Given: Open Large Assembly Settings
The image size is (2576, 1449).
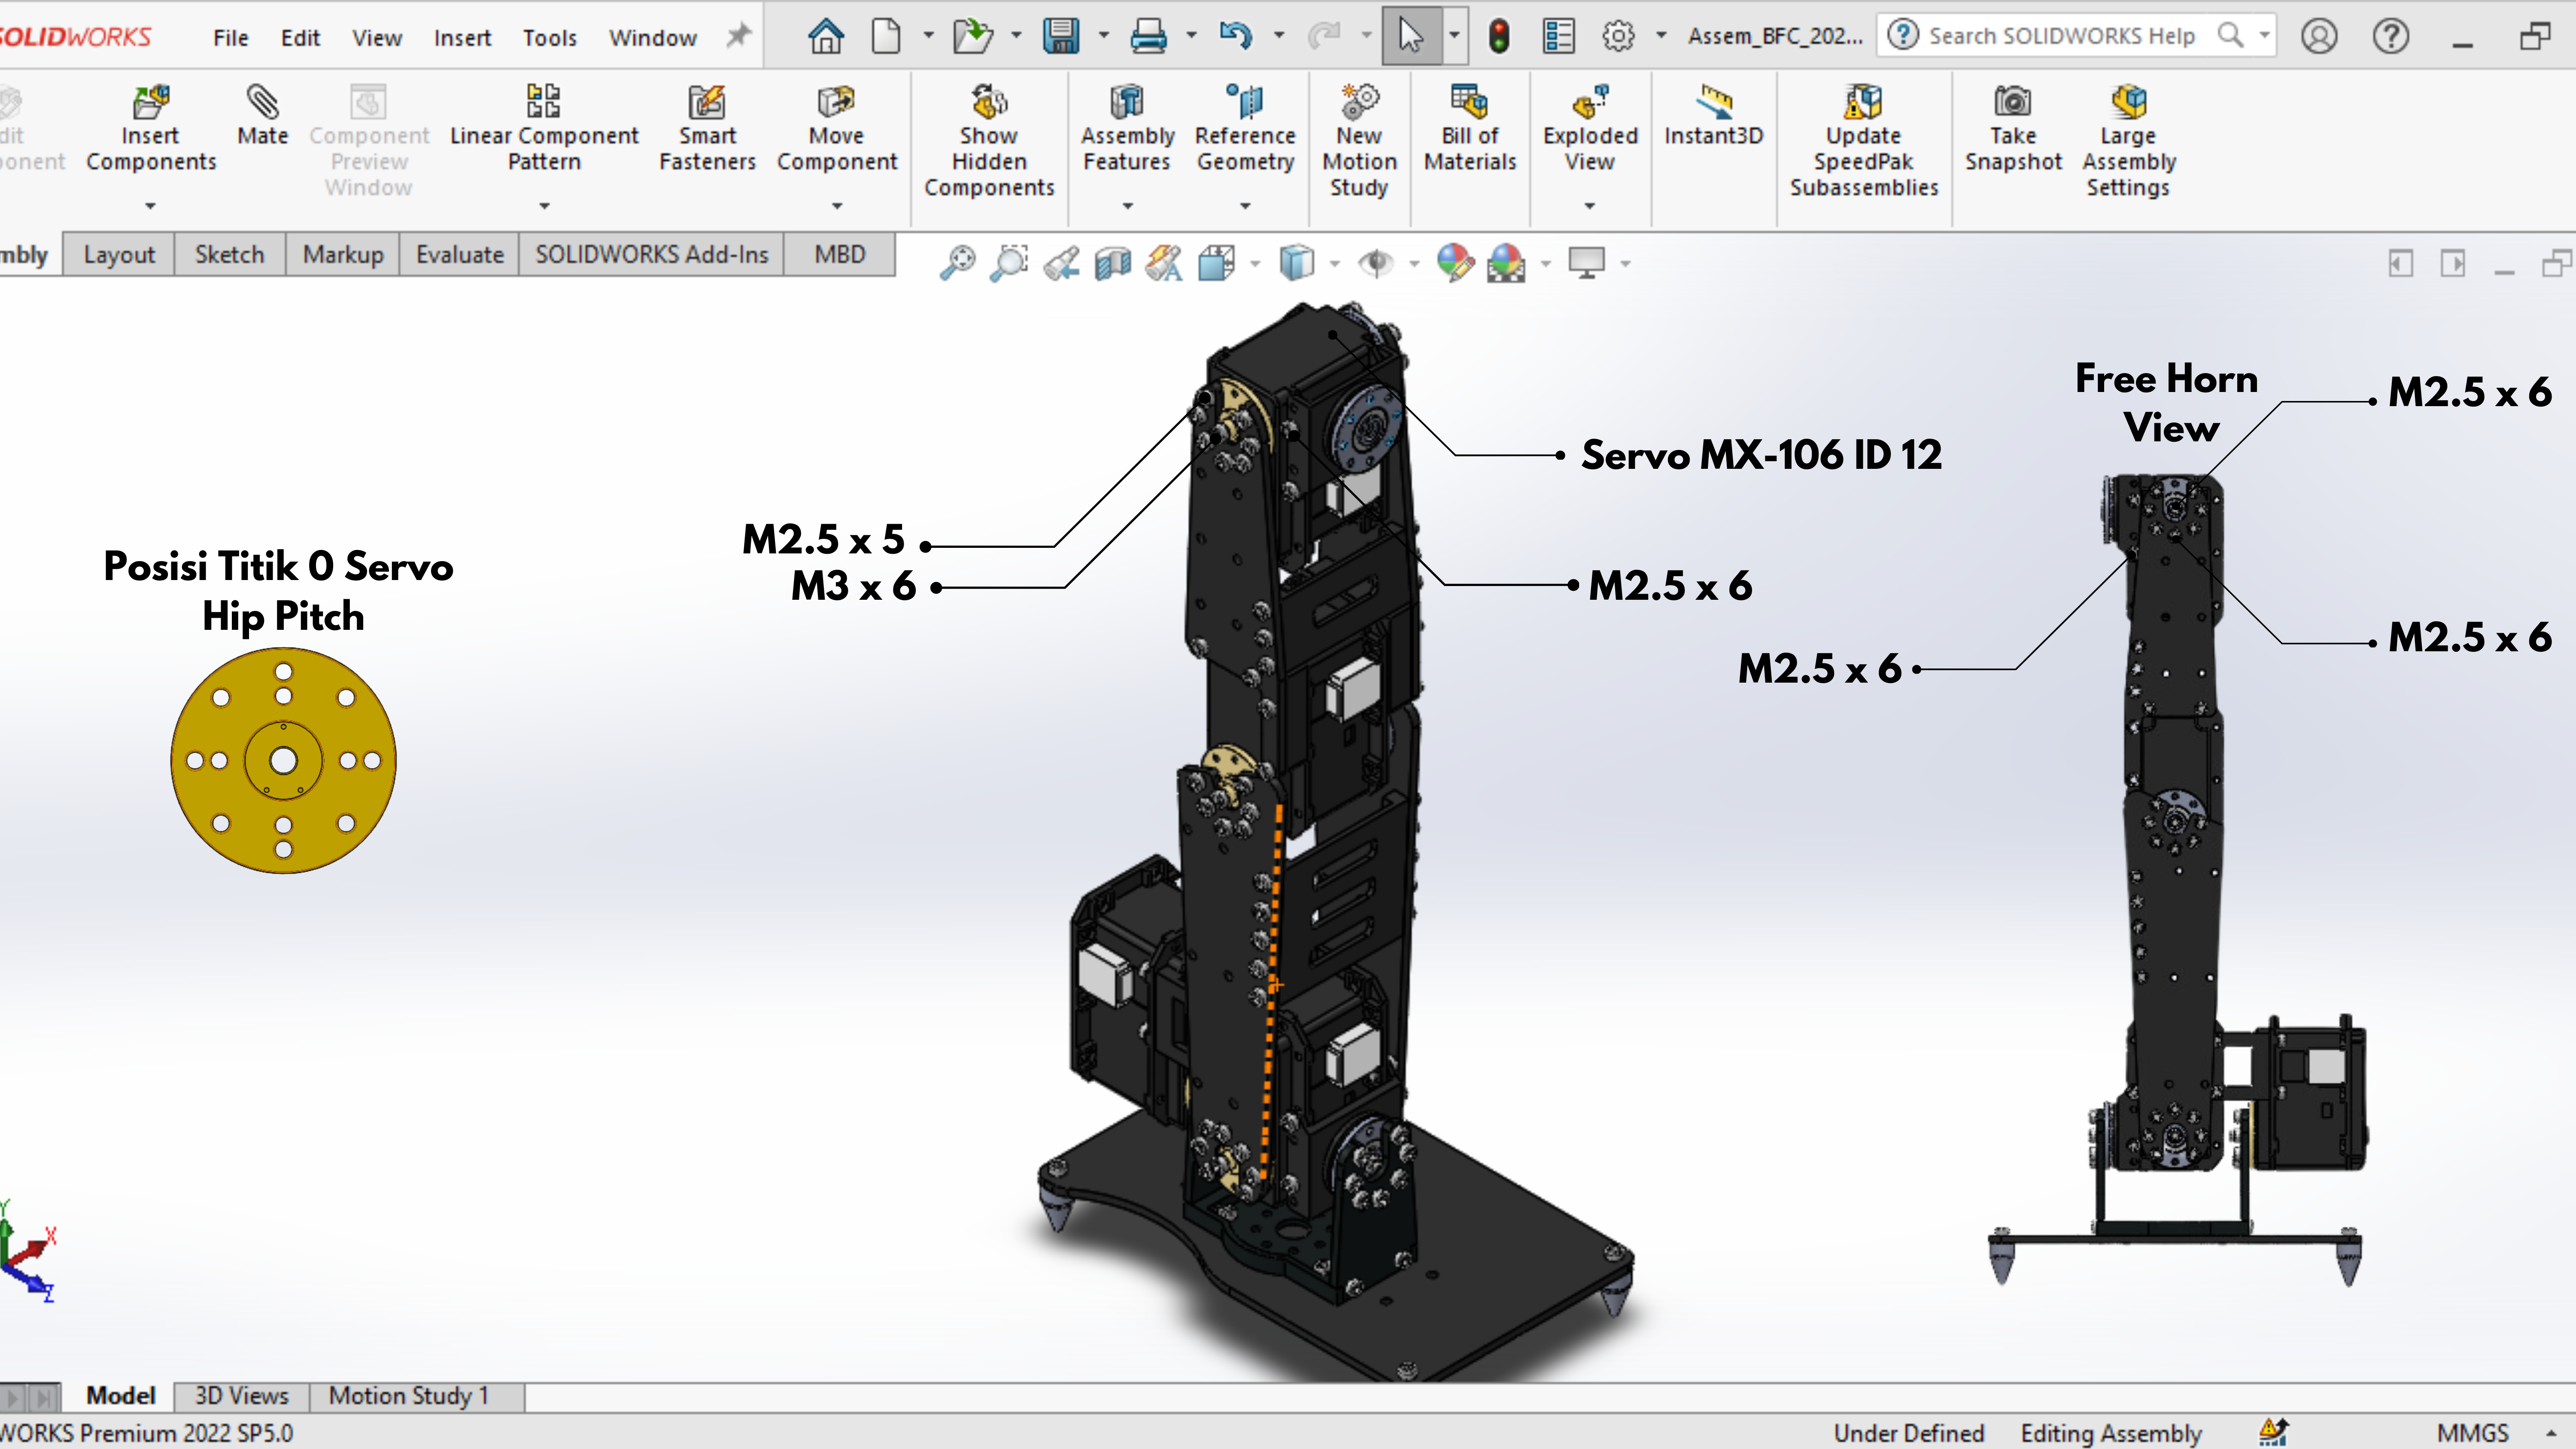Looking at the screenshot, I should click(2129, 142).
